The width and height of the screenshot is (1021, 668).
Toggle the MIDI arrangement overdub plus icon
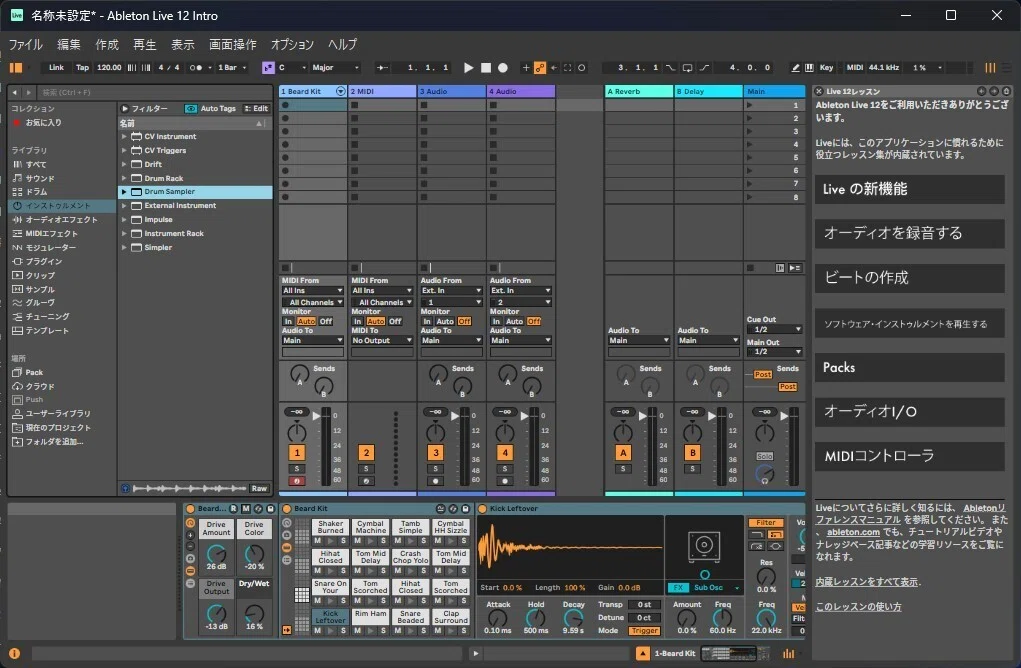(526, 68)
